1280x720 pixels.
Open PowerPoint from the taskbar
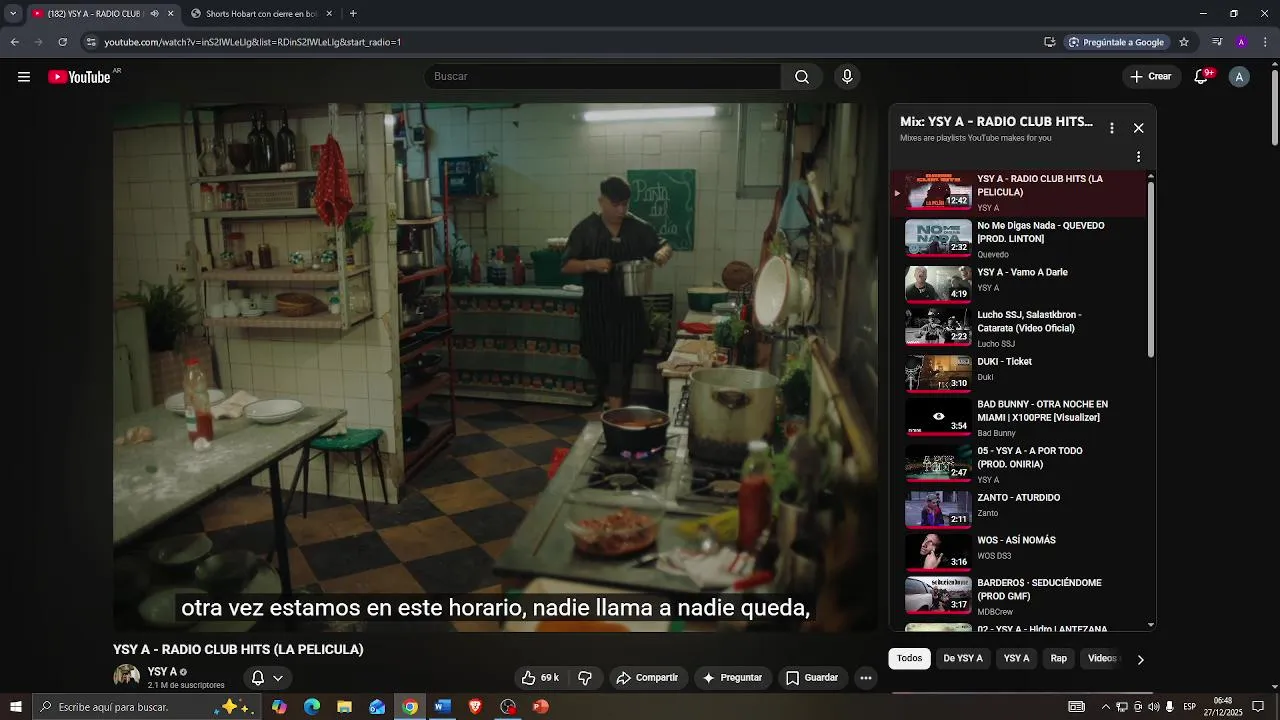[540, 707]
